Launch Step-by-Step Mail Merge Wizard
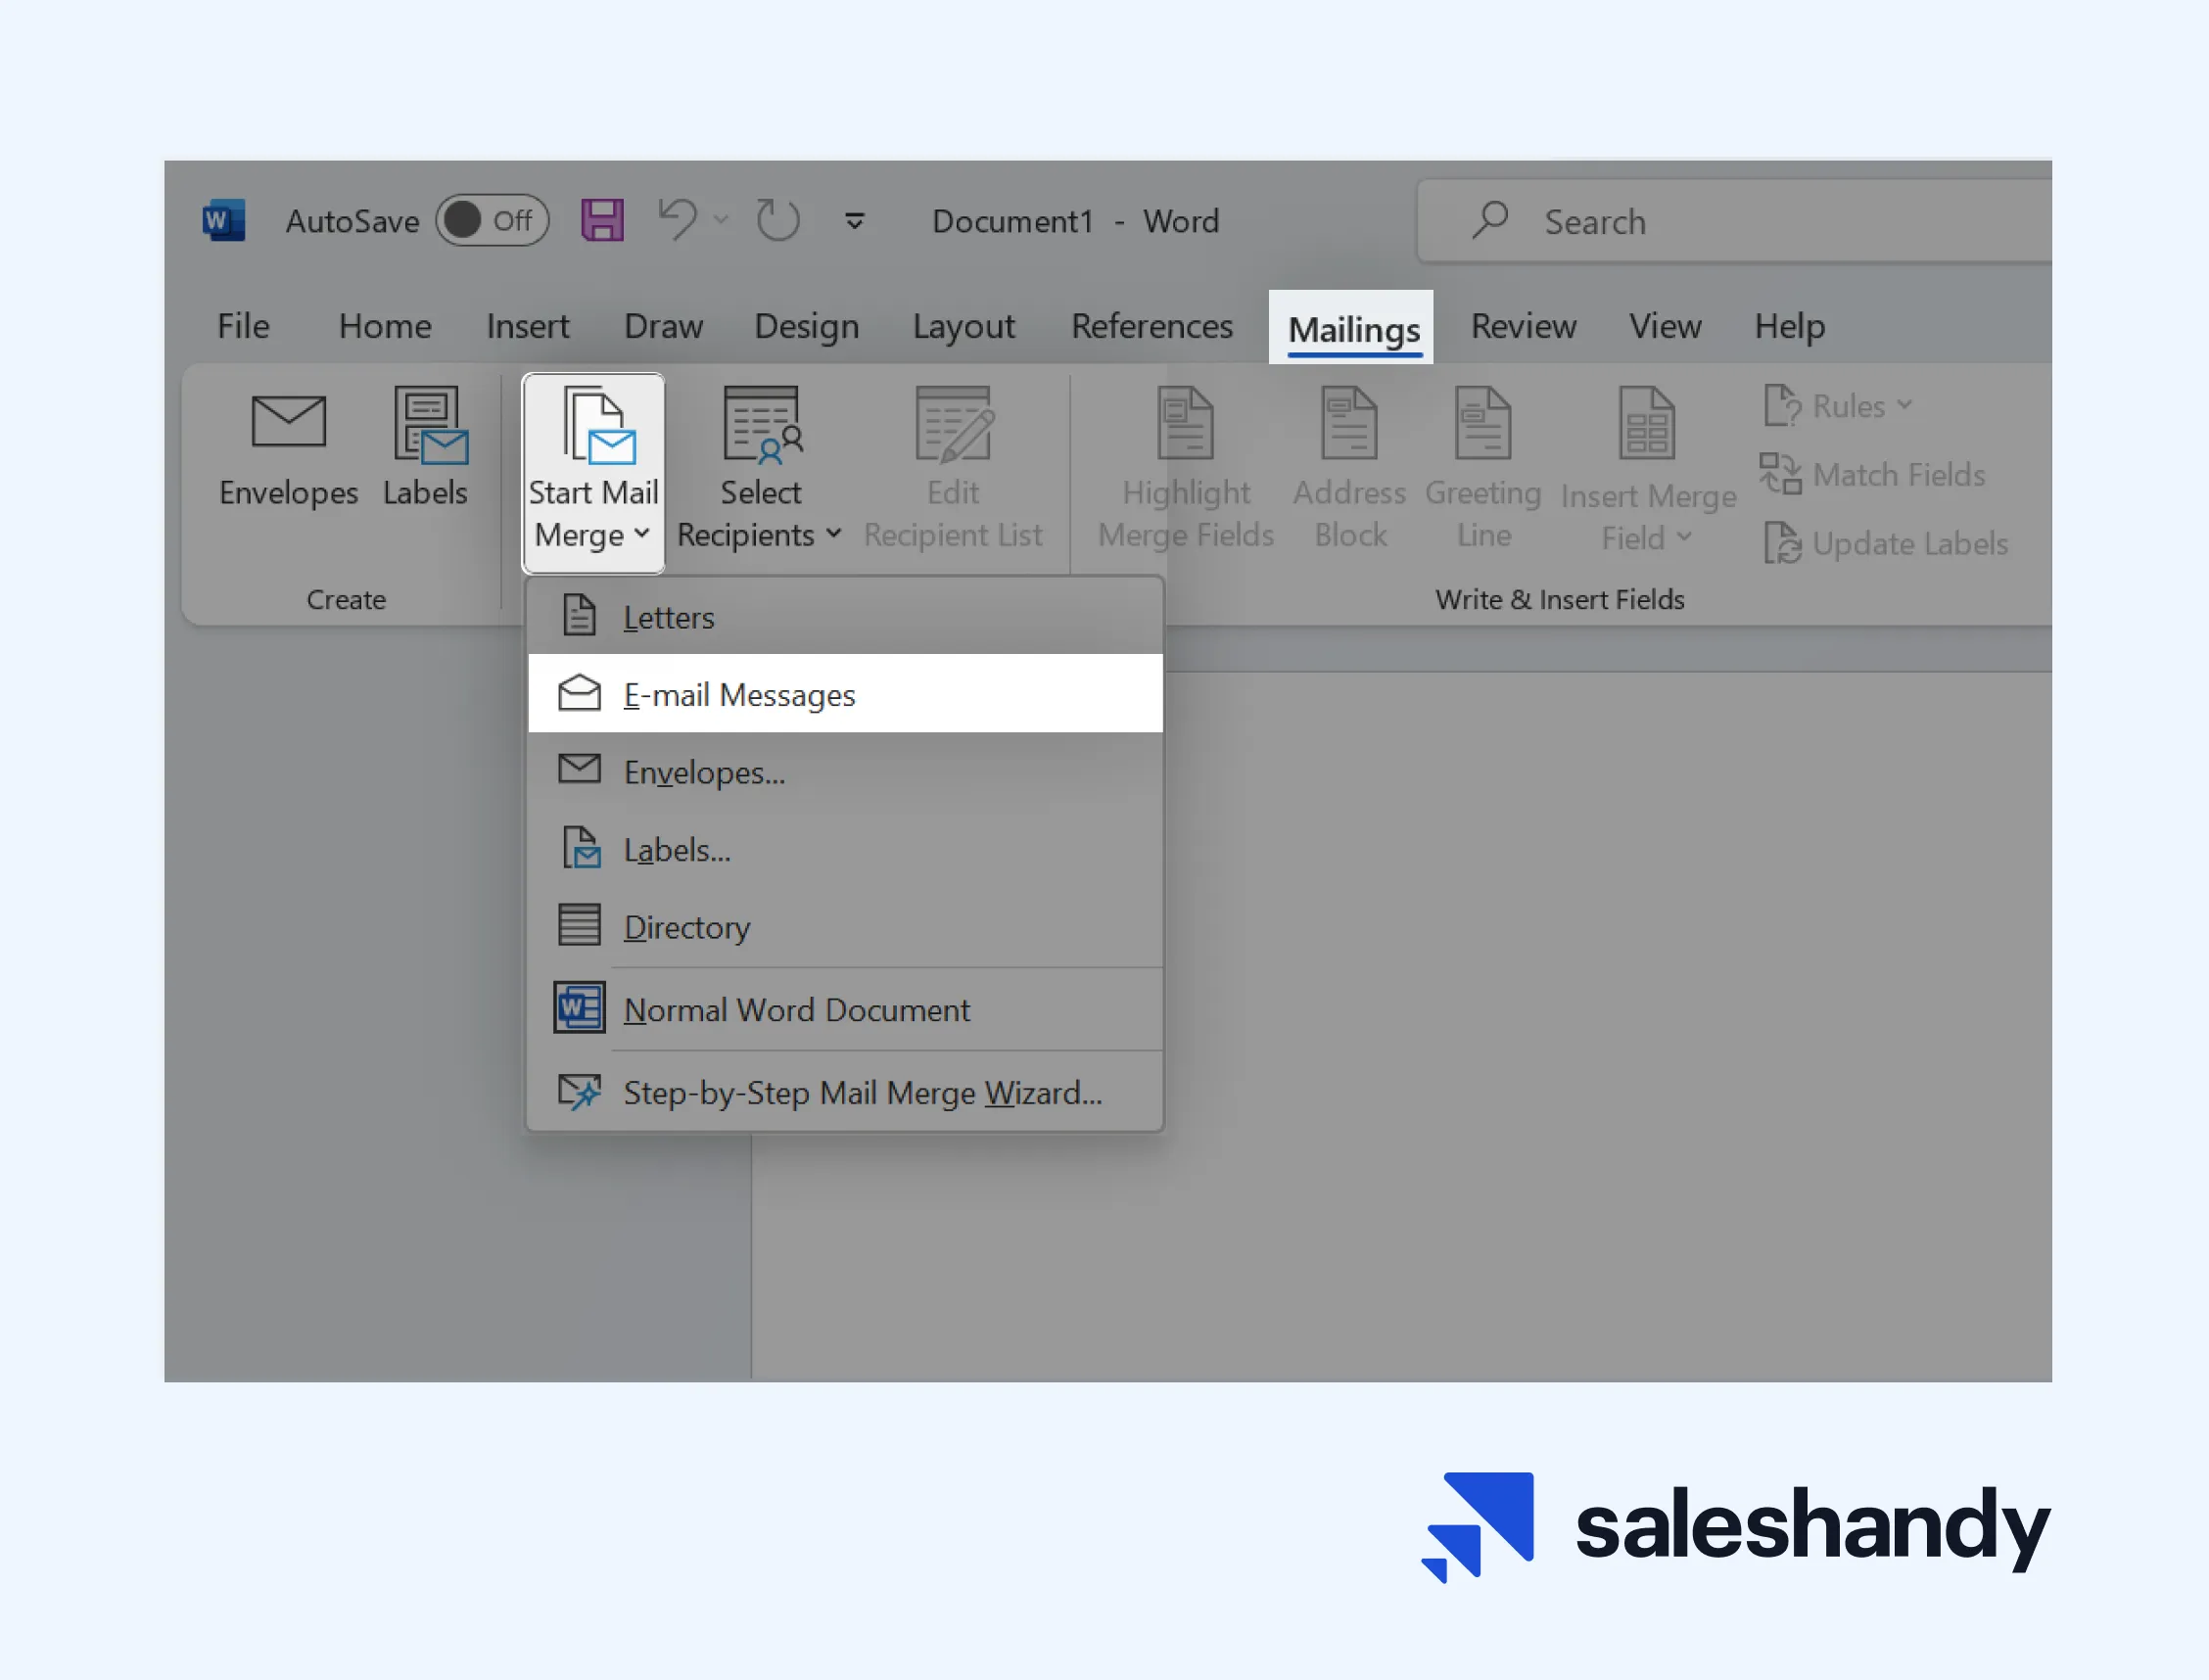Viewport: 2209px width, 1680px height. (x=845, y=1092)
